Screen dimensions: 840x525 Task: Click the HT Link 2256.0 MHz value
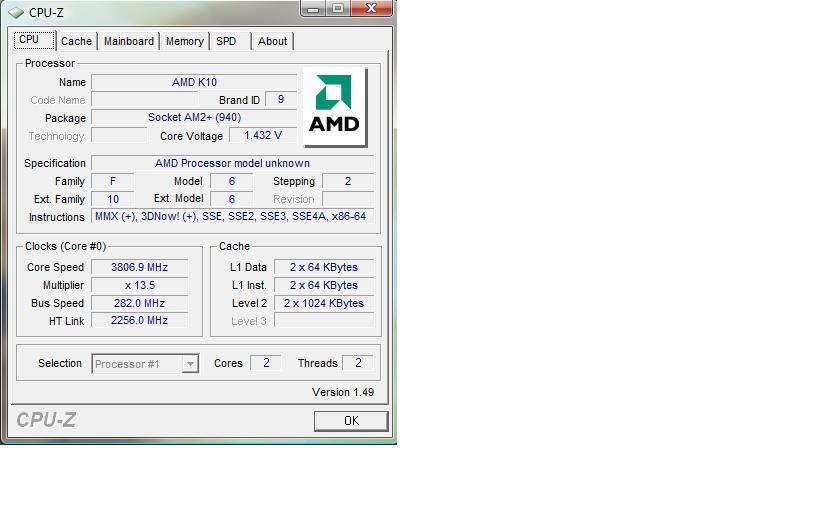click(x=139, y=320)
